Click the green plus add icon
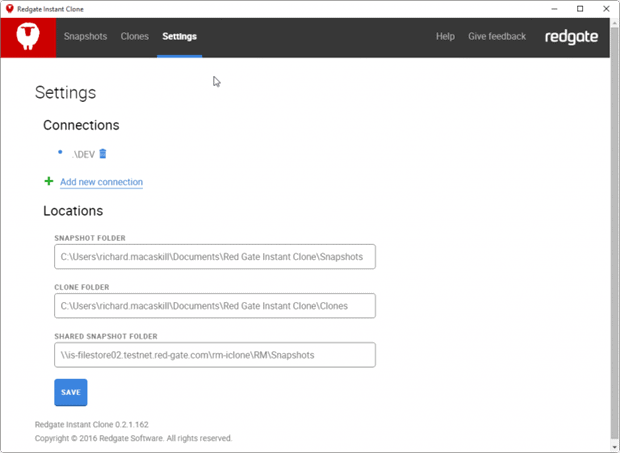 49,181
